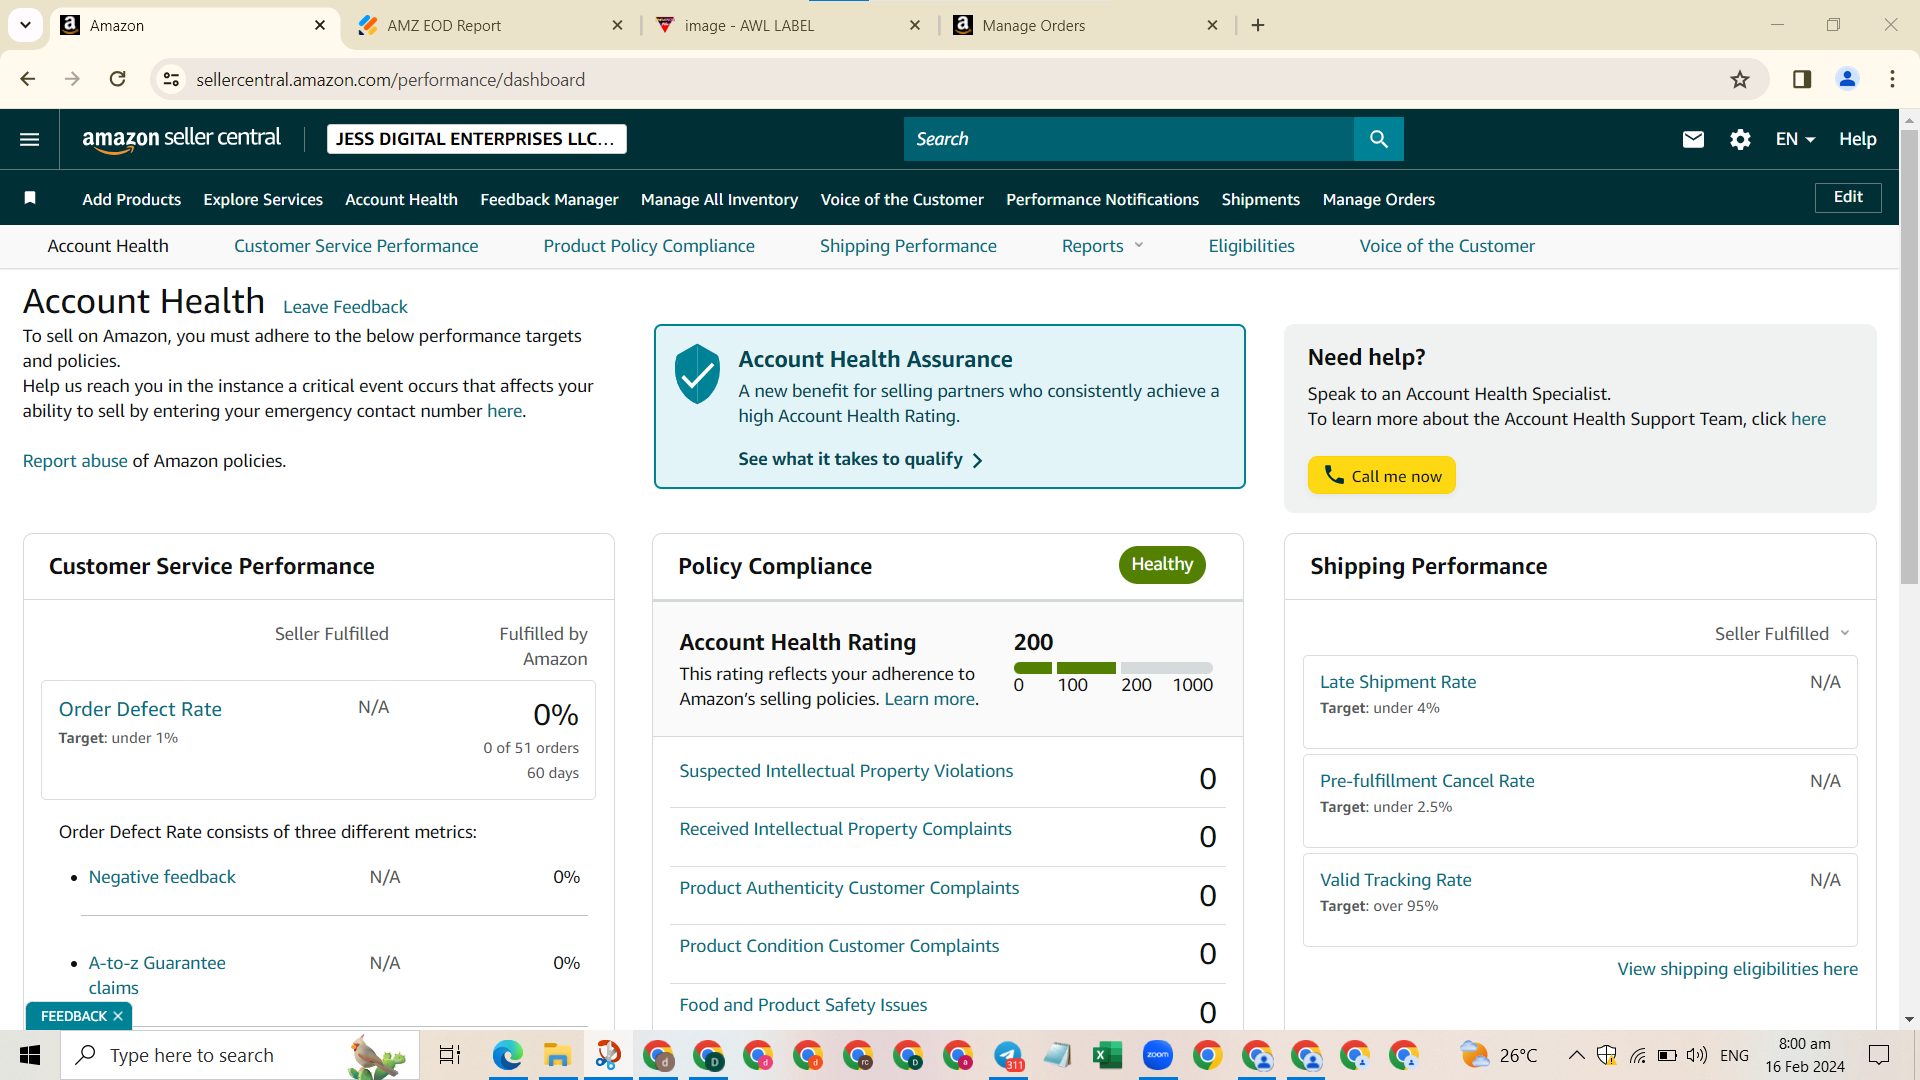Open Task View on the taskbar

click(450, 1055)
